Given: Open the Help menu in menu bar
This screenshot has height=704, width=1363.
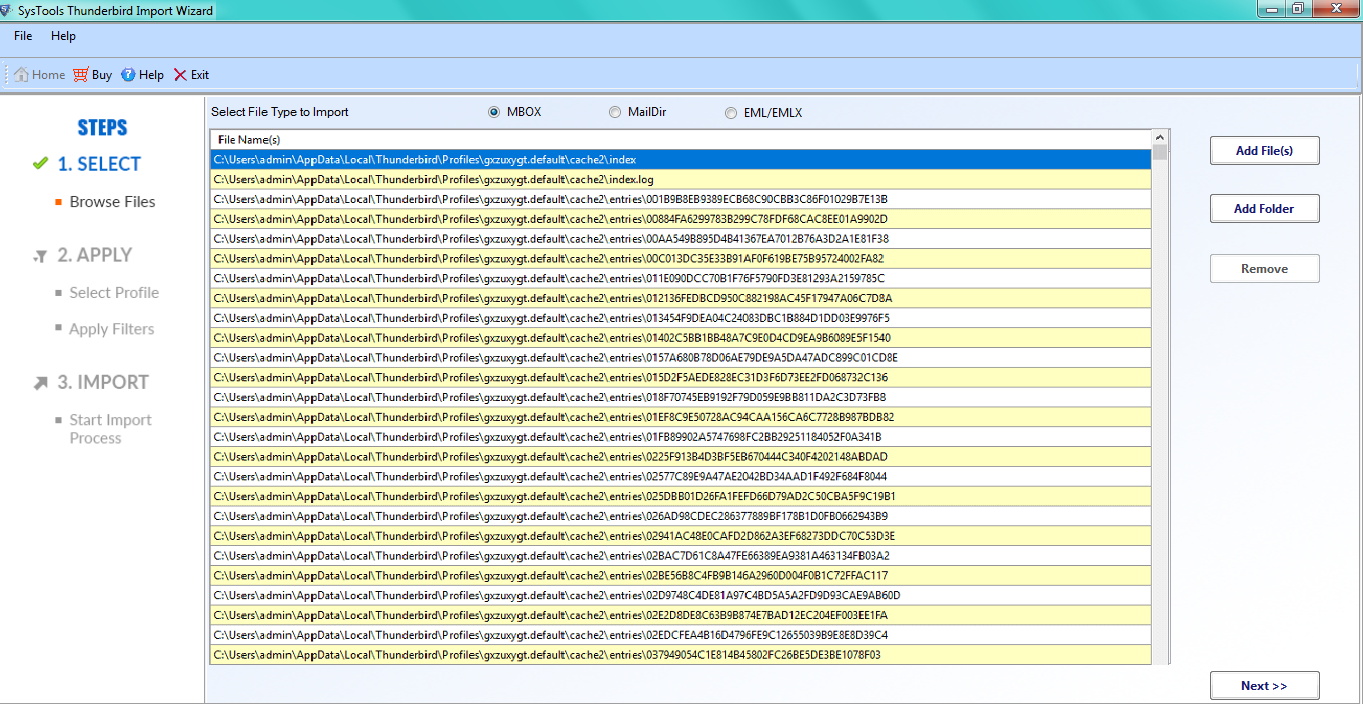Looking at the screenshot, I should pyautogui.click(x=63, y=36).
